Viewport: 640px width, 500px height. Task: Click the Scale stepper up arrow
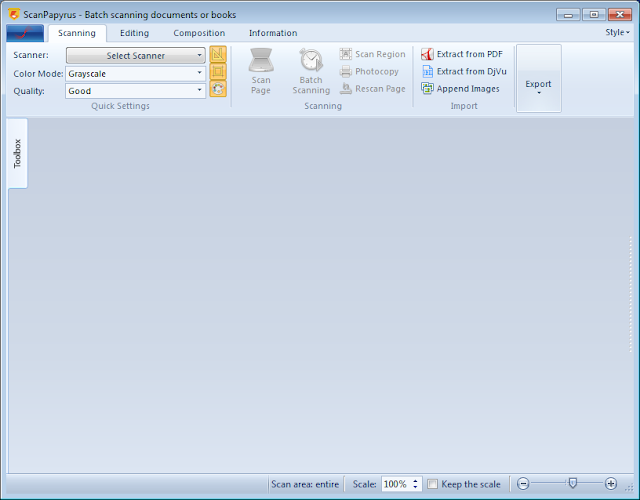(x=416, y=481)
